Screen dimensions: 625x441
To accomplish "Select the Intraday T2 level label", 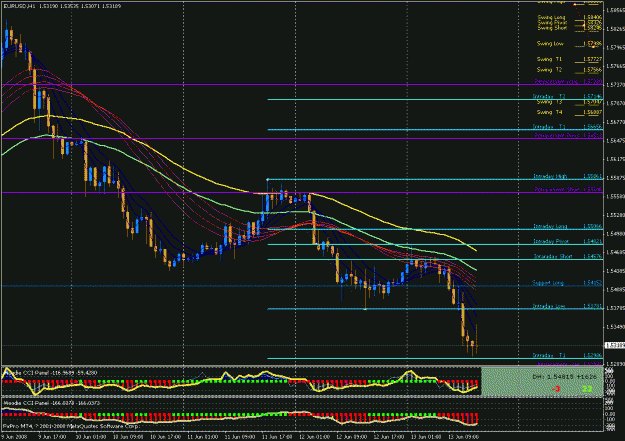I will pos(549,96).
